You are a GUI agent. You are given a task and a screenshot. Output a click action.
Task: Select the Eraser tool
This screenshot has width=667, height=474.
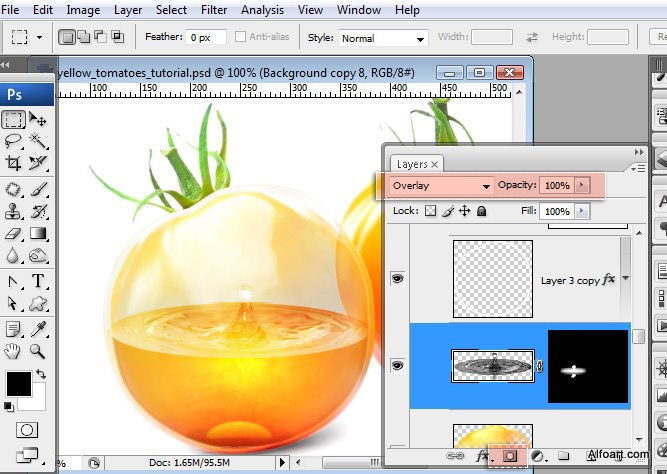tap(13, 233)
